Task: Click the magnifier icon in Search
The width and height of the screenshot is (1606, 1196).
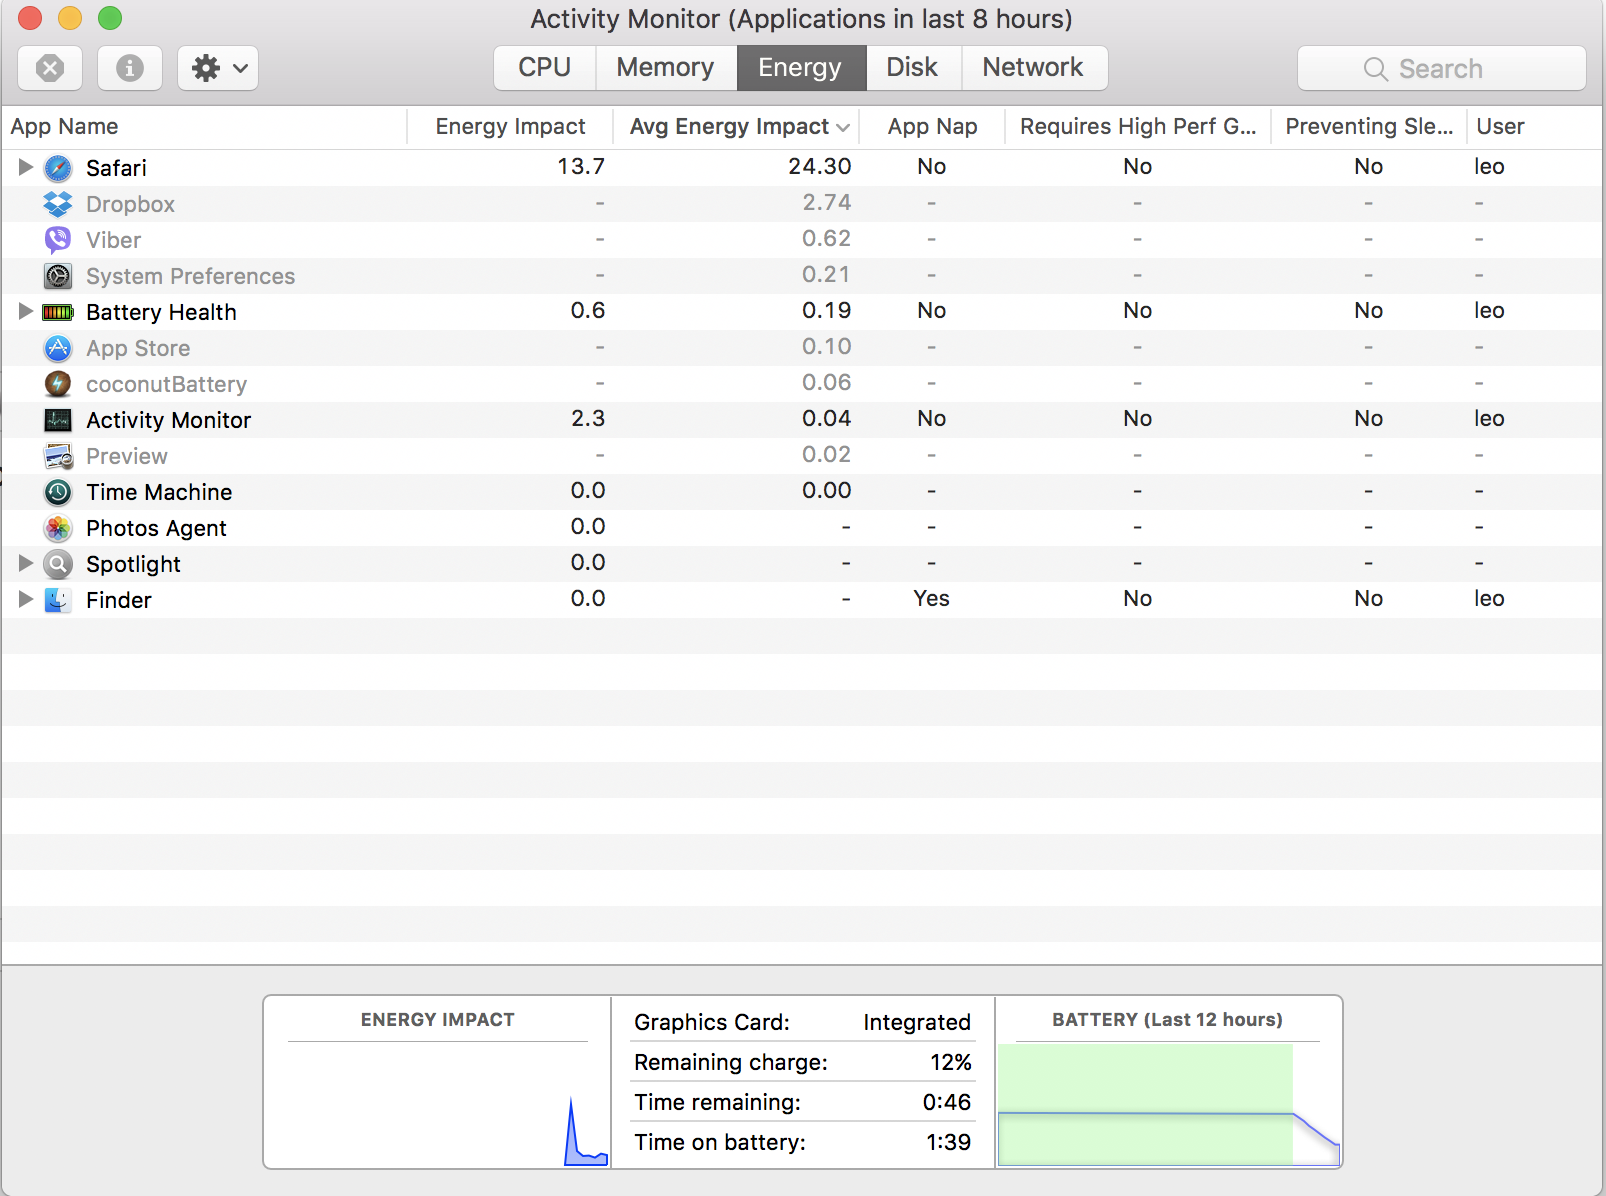Action: pyautogui.click(x=1376, y=69)
